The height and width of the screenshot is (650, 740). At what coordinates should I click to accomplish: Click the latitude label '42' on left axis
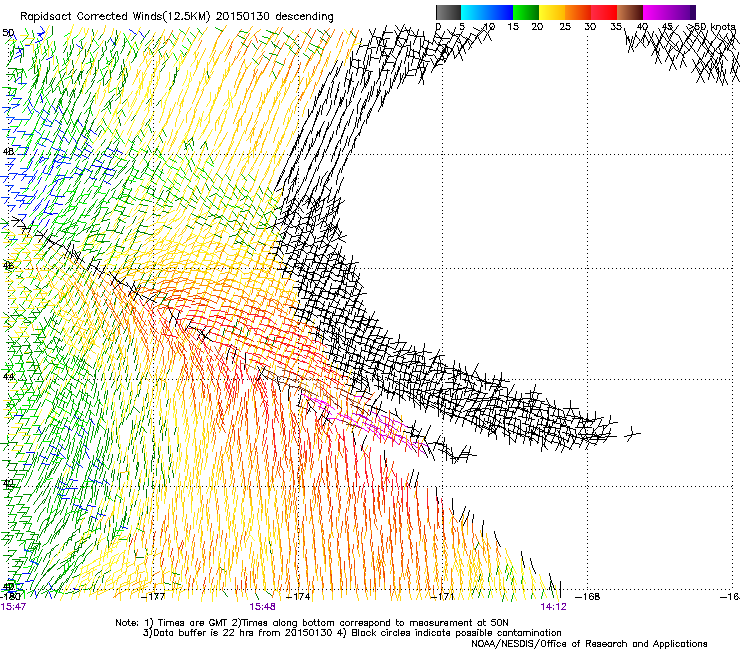click(8, 484)
